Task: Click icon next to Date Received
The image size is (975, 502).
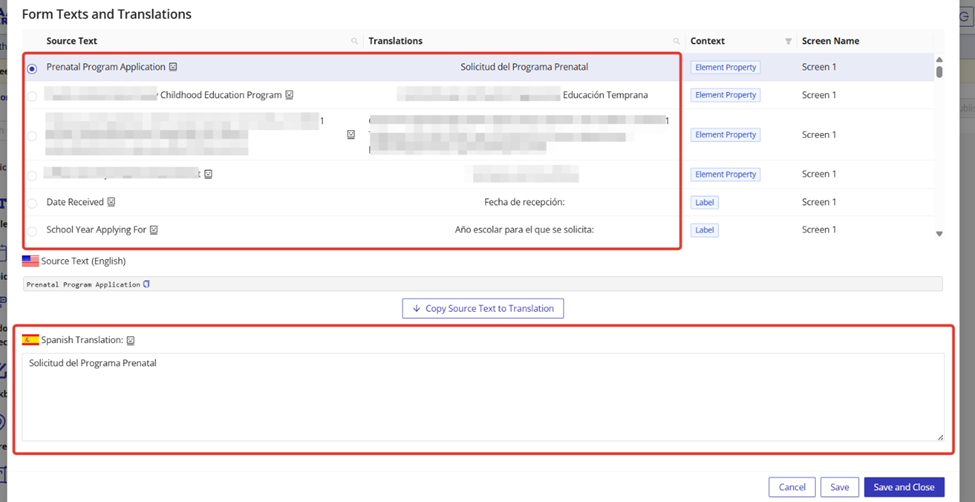Action: click(x=111, y=202)
